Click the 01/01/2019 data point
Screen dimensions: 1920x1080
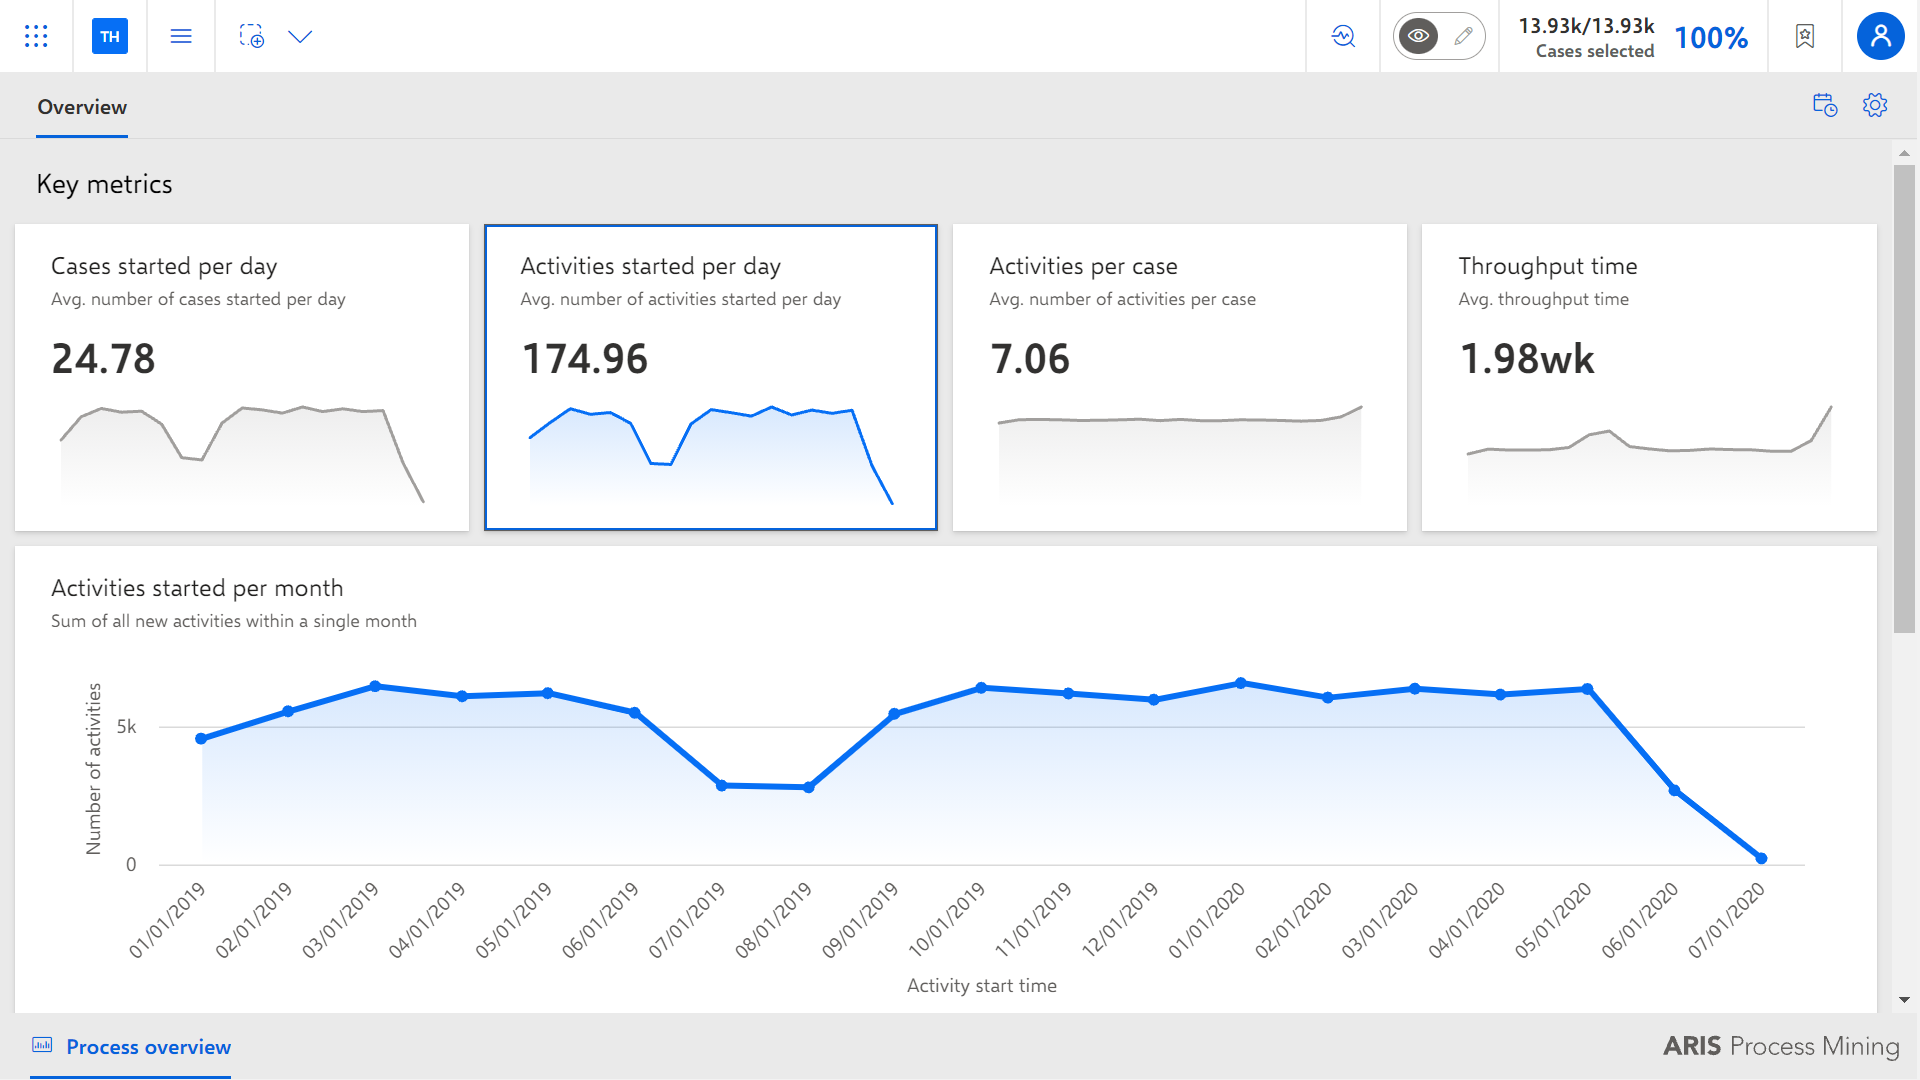(x=201, y=739)
